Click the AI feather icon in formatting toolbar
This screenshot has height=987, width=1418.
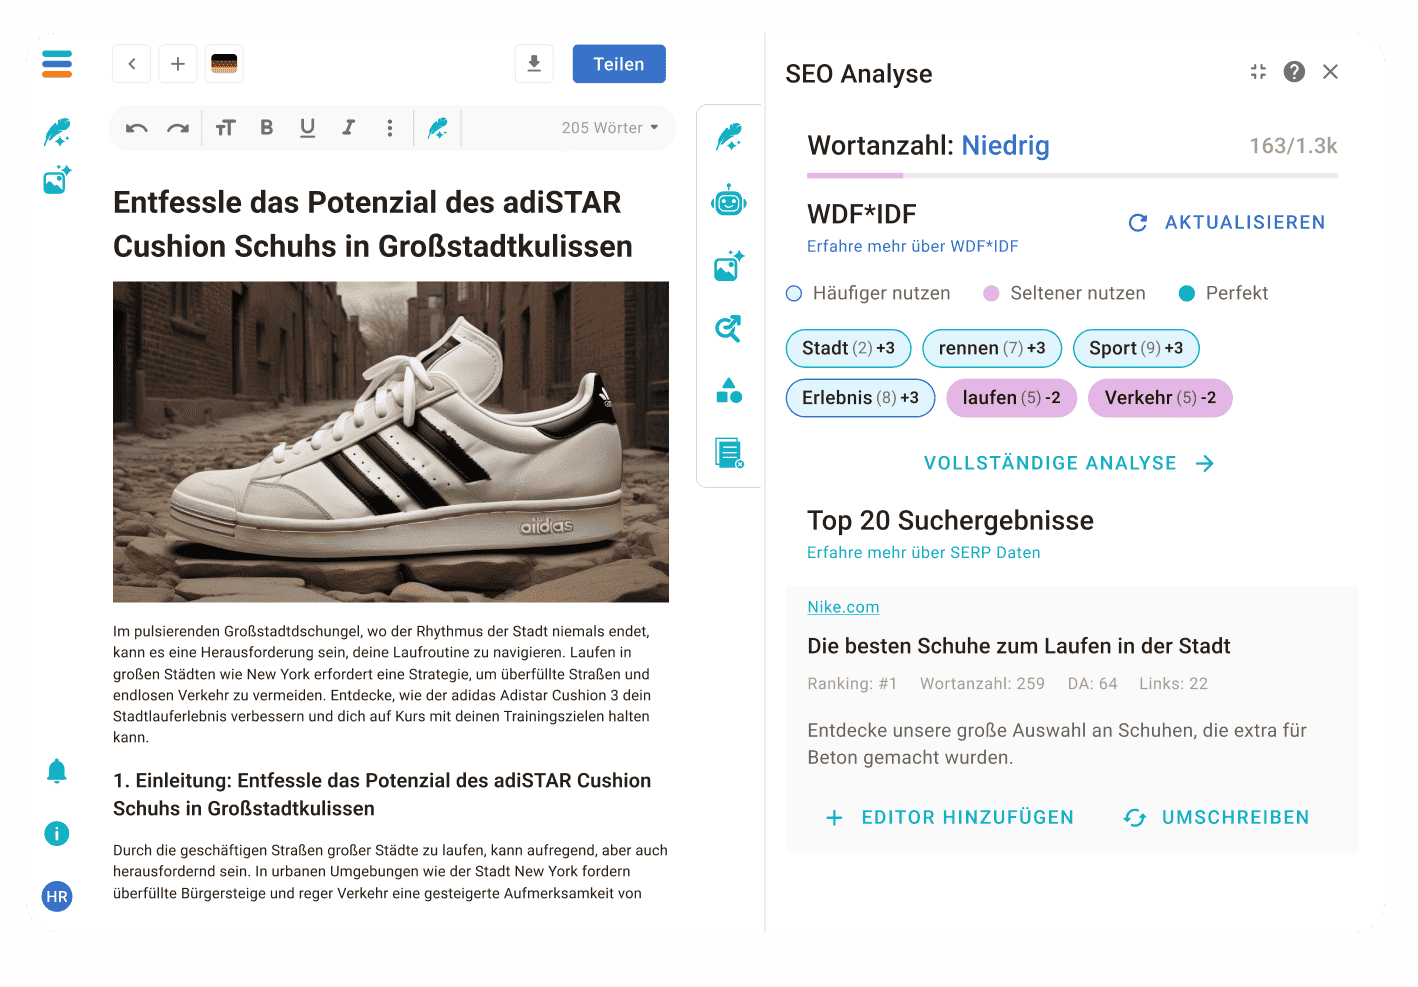[438, 128]
